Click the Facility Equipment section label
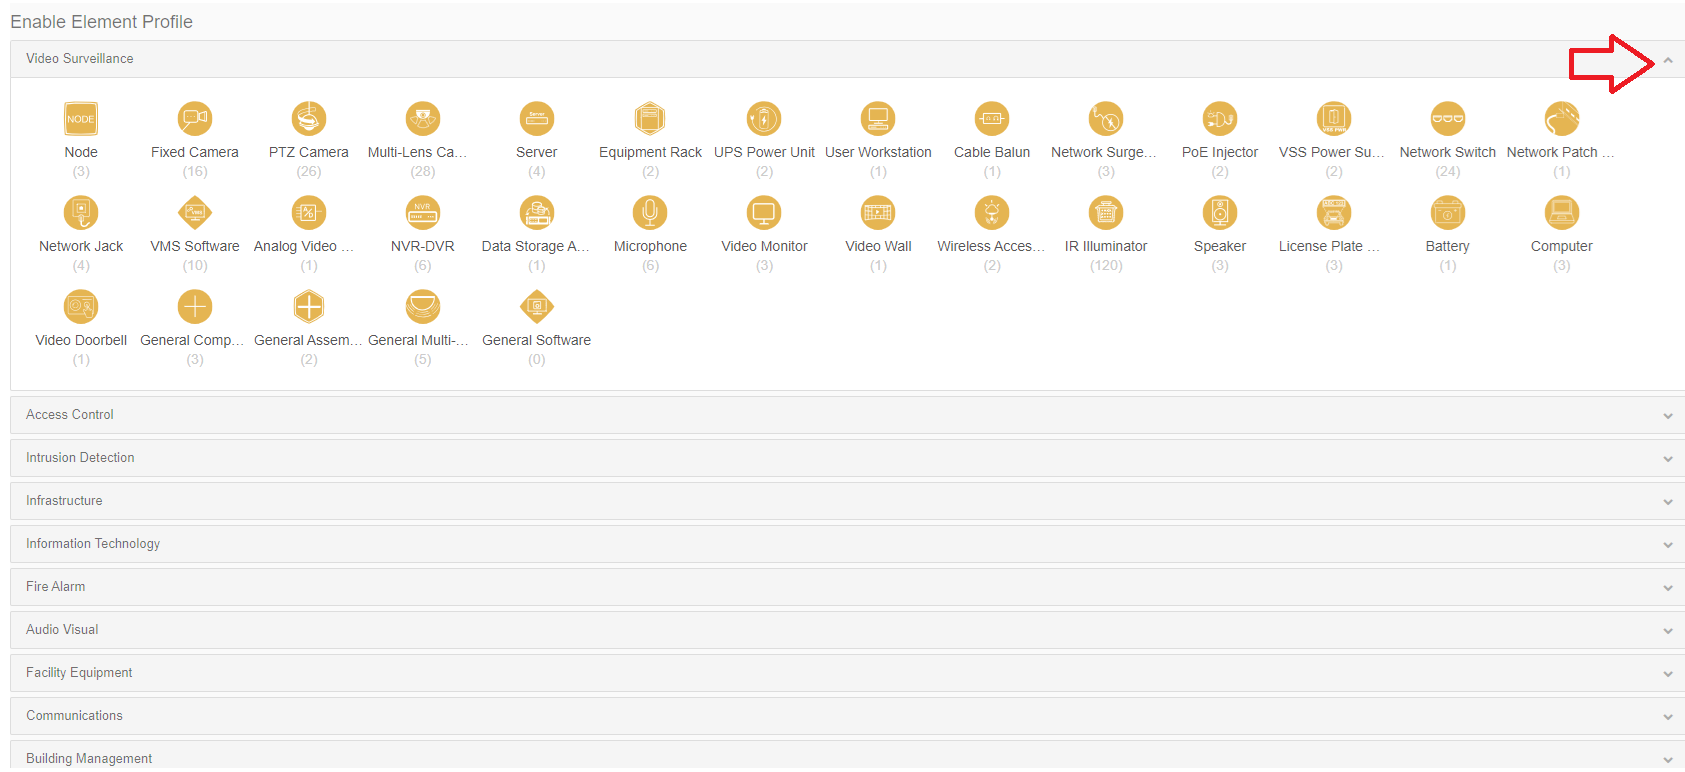The width and height of the screenshot is (1685, 772). 79,673
